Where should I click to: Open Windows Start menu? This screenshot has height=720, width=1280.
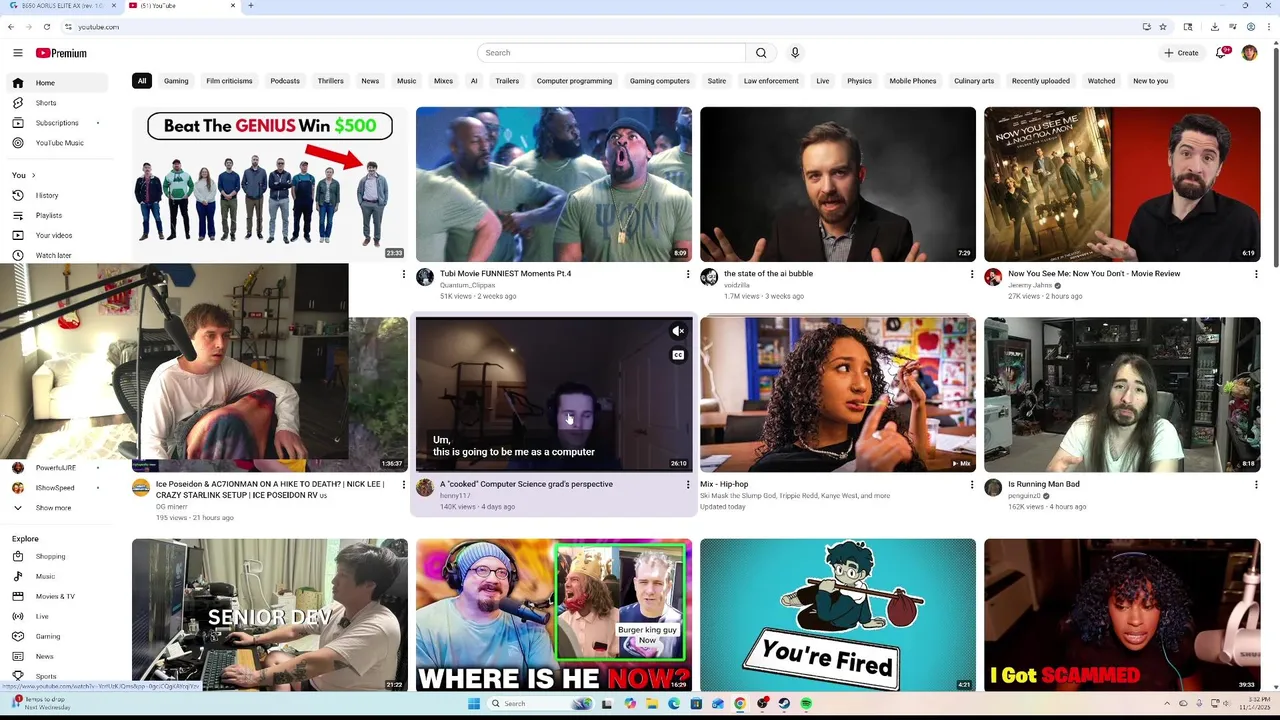point(473,703)
